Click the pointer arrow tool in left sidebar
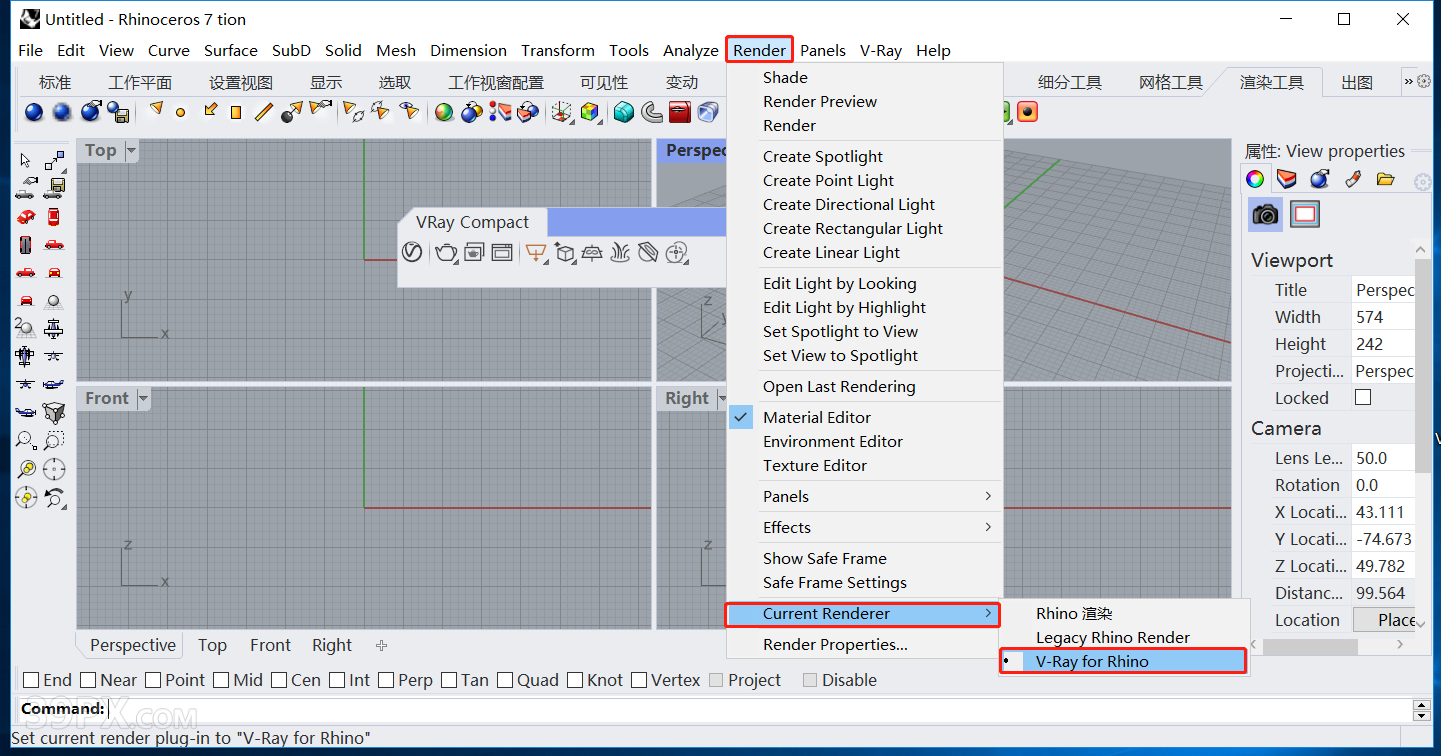The width and height of the screenshot is (1441, 756). [25, 161]
